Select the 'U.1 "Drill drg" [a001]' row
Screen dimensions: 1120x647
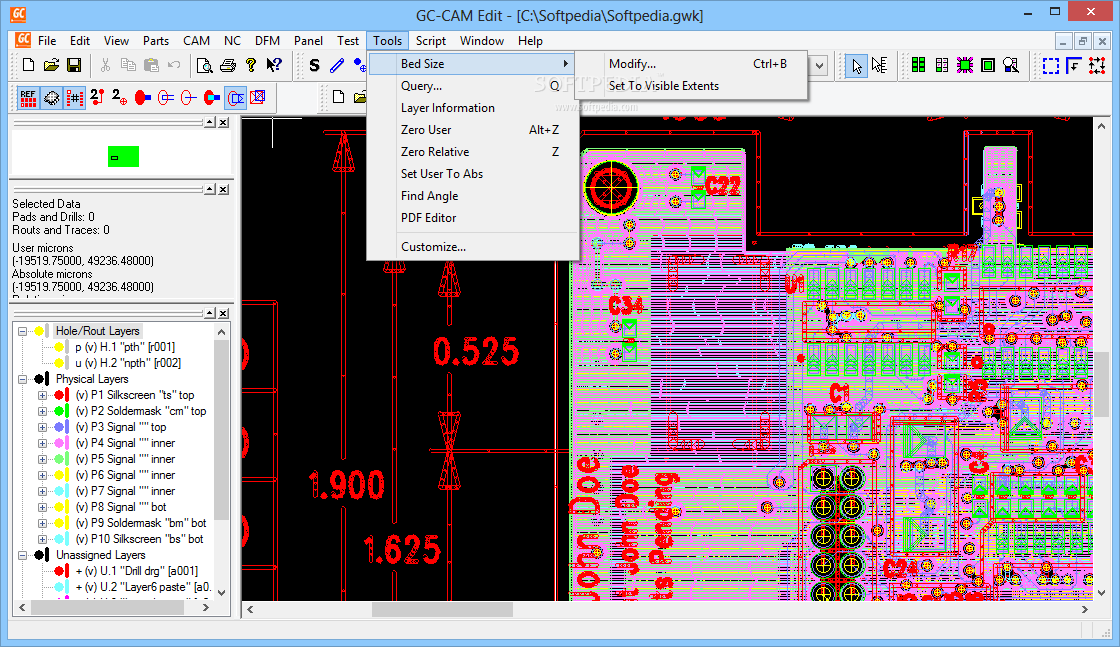click(136, 571)
